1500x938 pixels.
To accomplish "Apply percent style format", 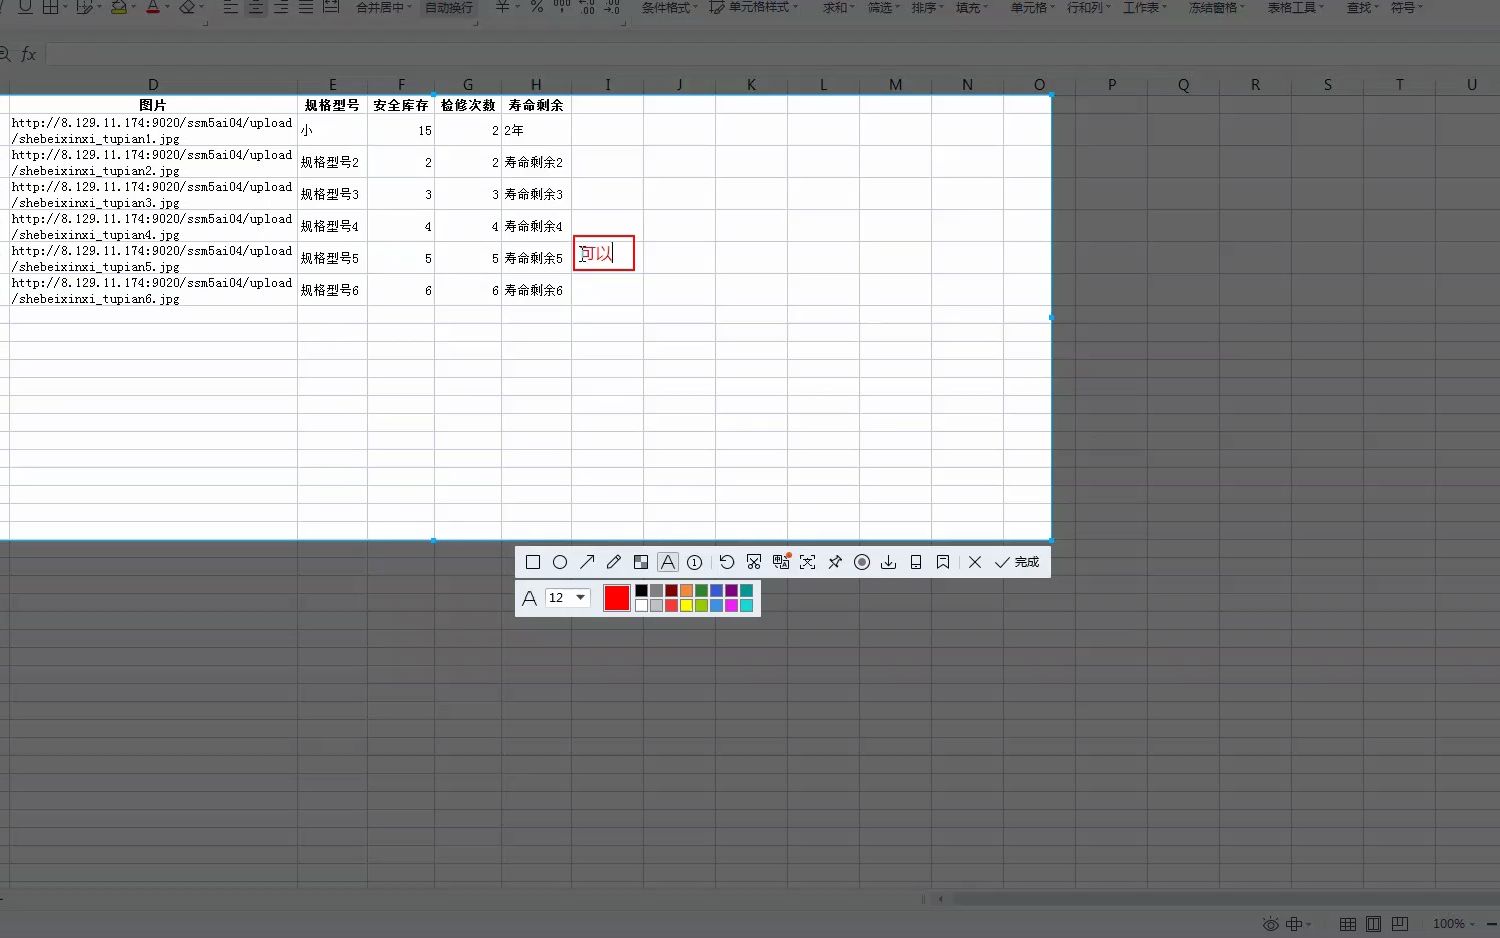I will tap(537, 6).
